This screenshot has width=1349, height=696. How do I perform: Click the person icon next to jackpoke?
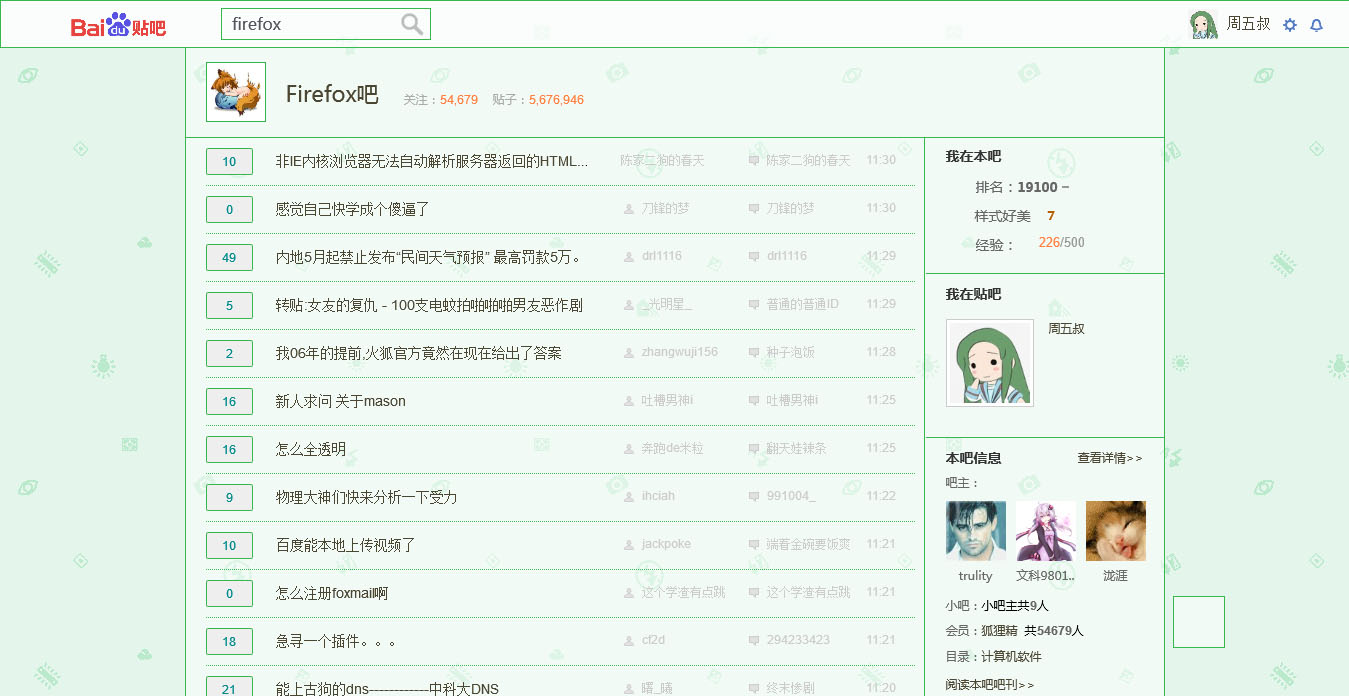pyautogui.click(x=627, y=544)
